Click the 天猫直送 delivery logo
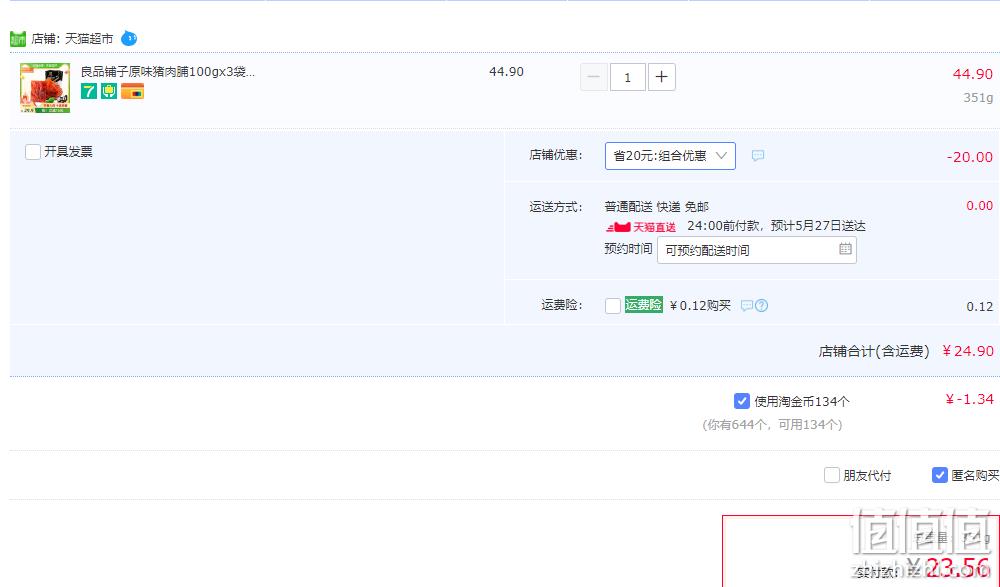The width and height of the screenshot is (1000, 587). [641, 227]
